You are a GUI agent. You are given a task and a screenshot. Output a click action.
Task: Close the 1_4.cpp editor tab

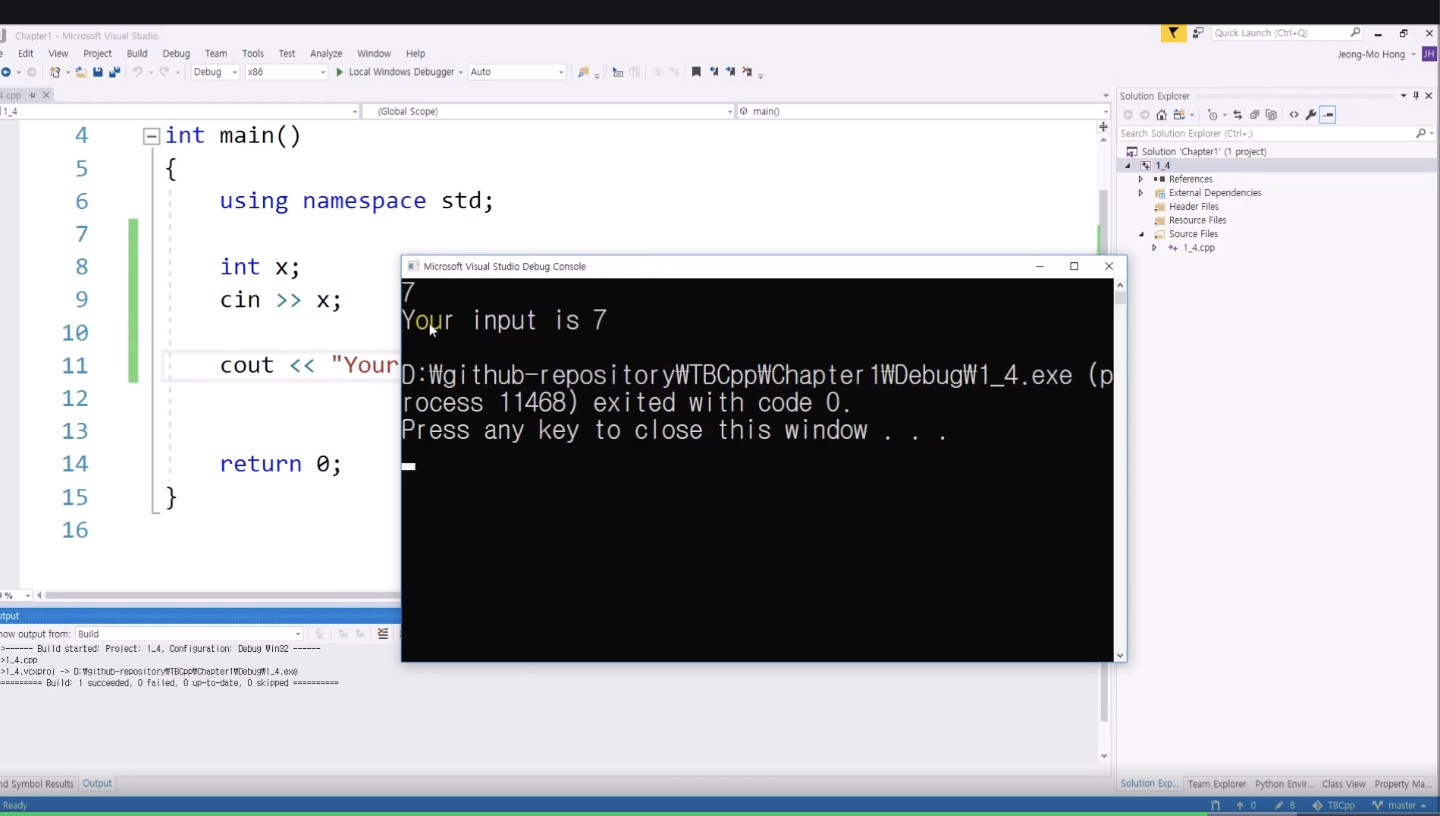pyautogui.click(x=46, y=95)
